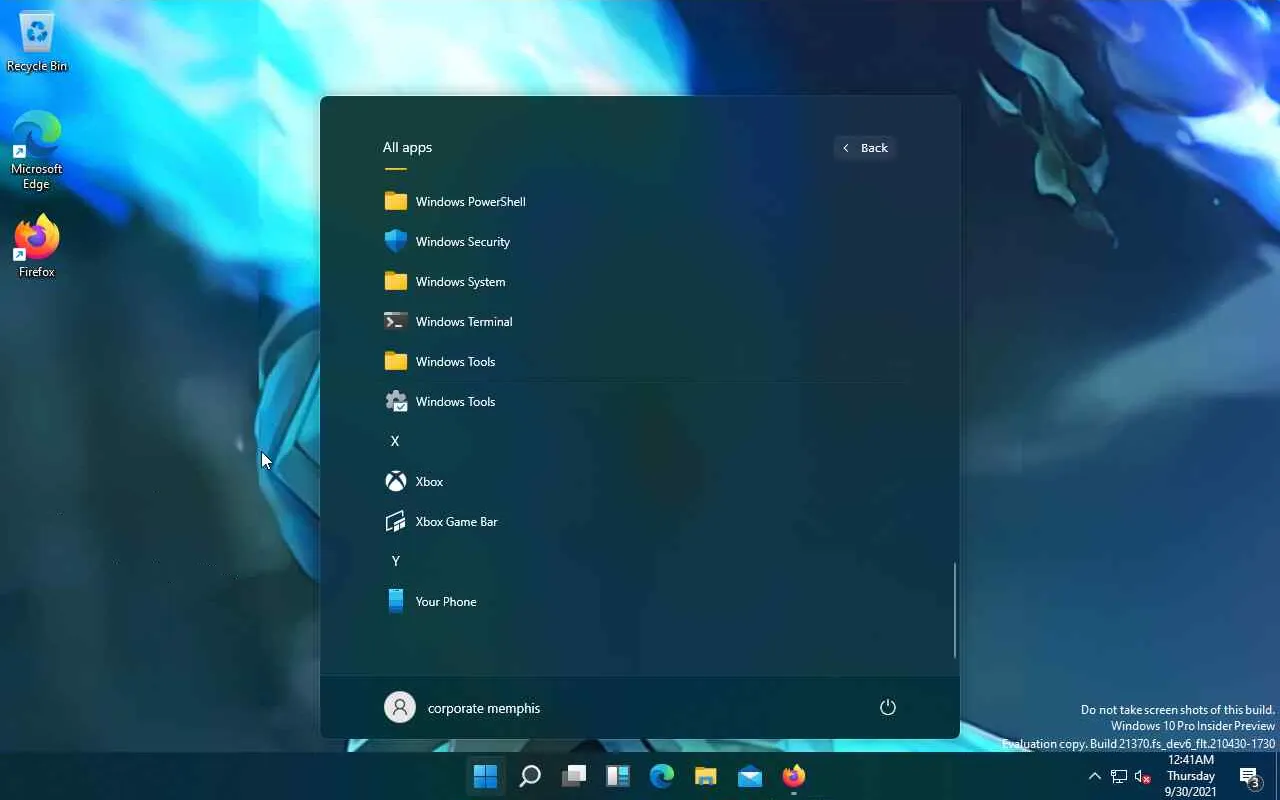Go back using the Back button
The image size is (1280, 800).
(865, 148)
